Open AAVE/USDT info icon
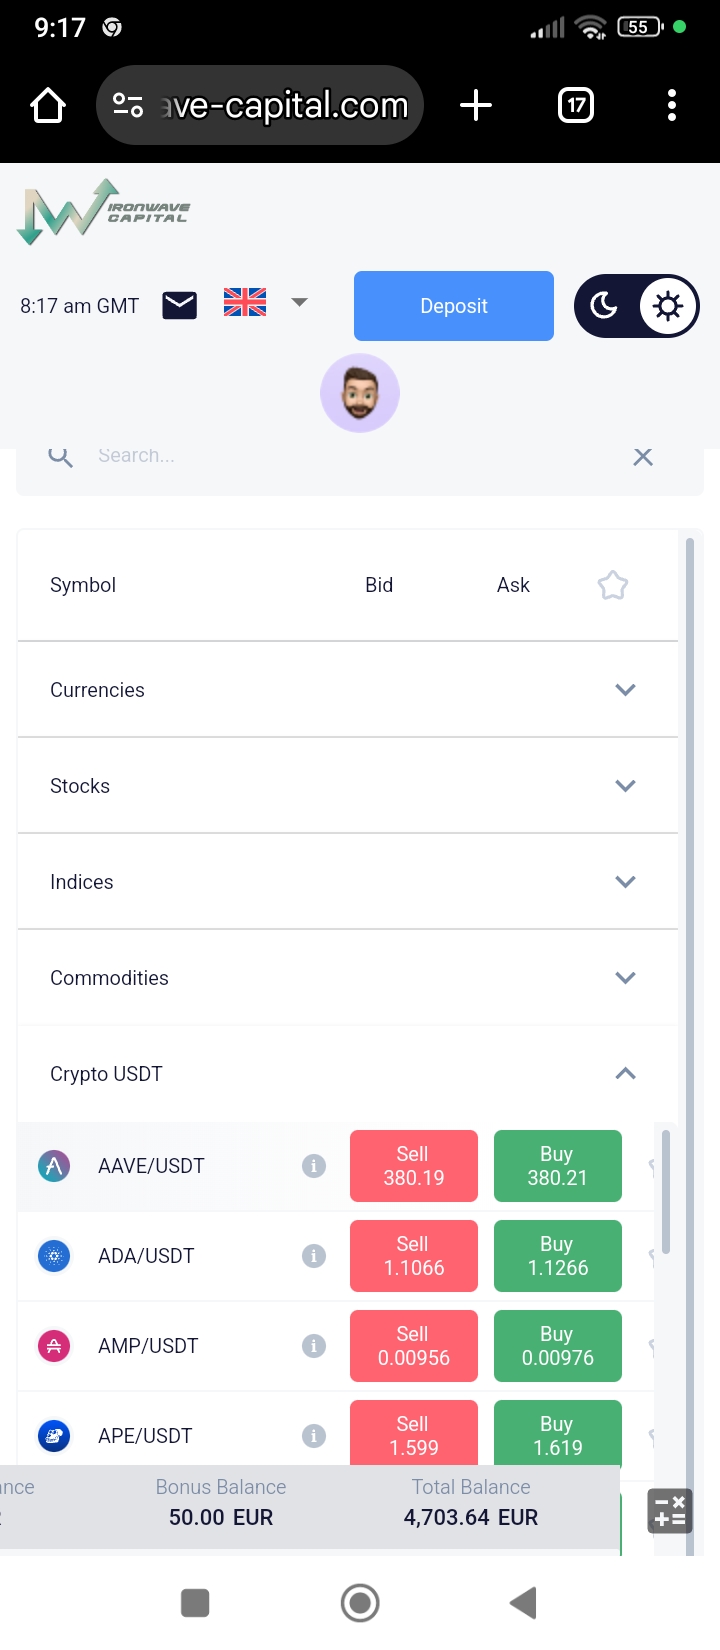 click(x=314, y=1166)
